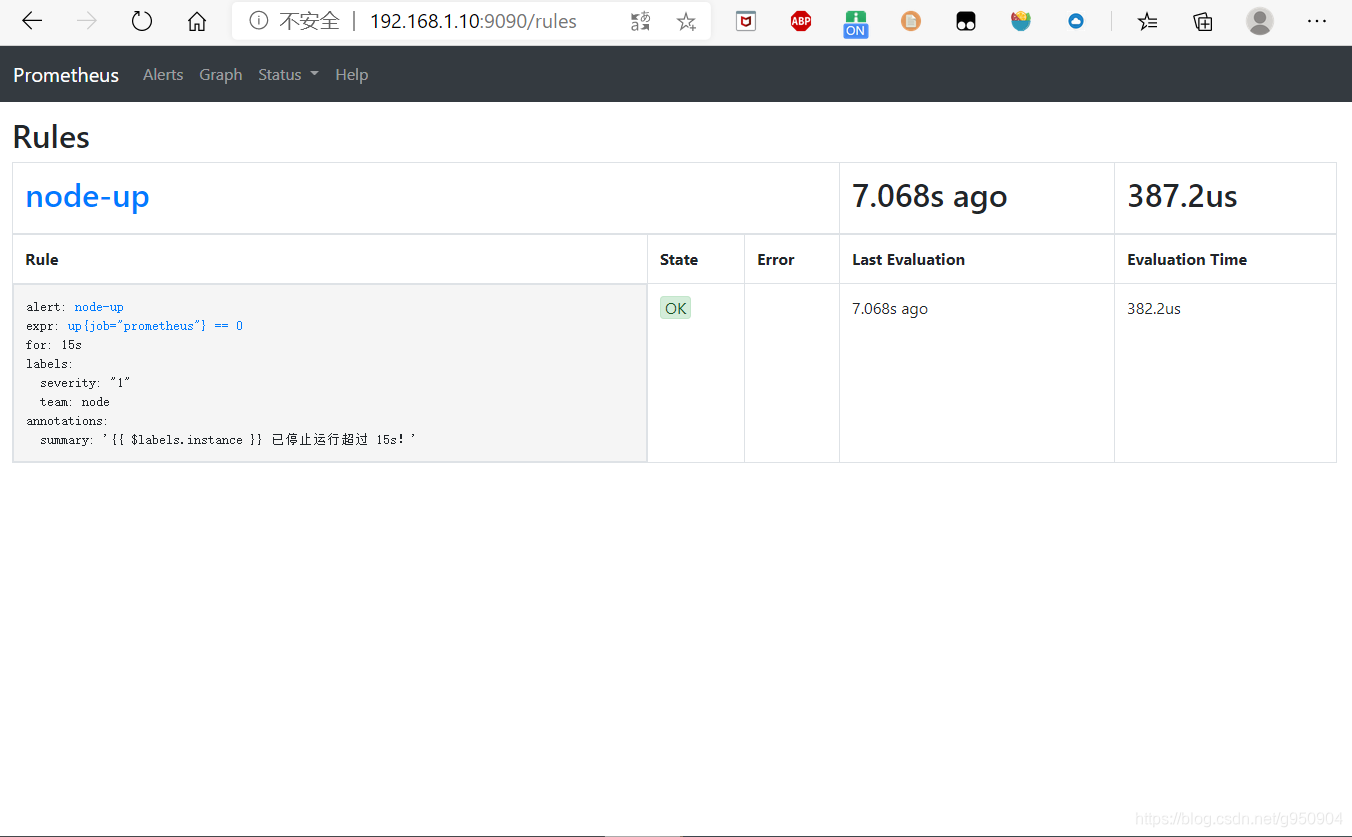Click the 'severity: "1"' label line
Image resolution: width=1352 pixels, height=837 pixels.
click(86, 383)
